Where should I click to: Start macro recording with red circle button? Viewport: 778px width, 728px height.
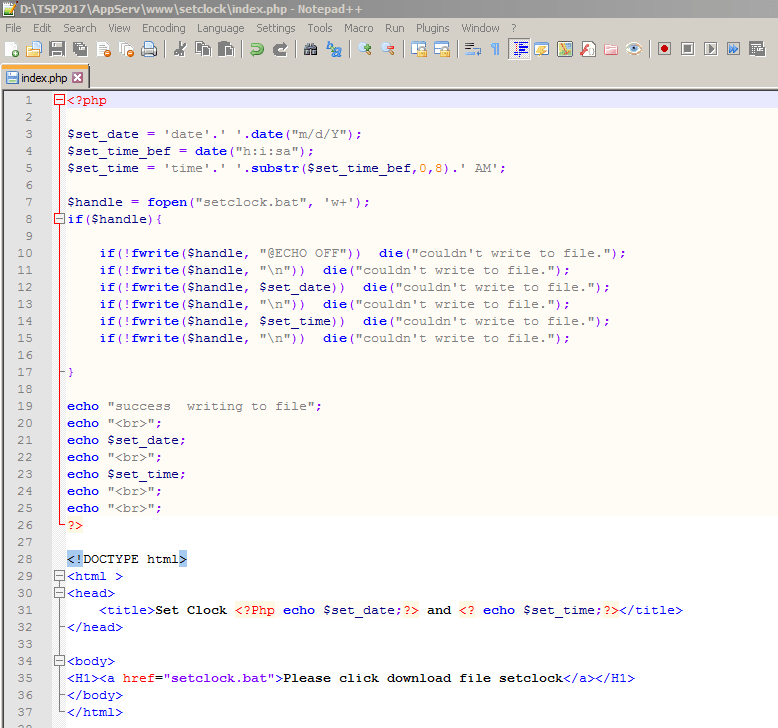click(x=664, y=49)
